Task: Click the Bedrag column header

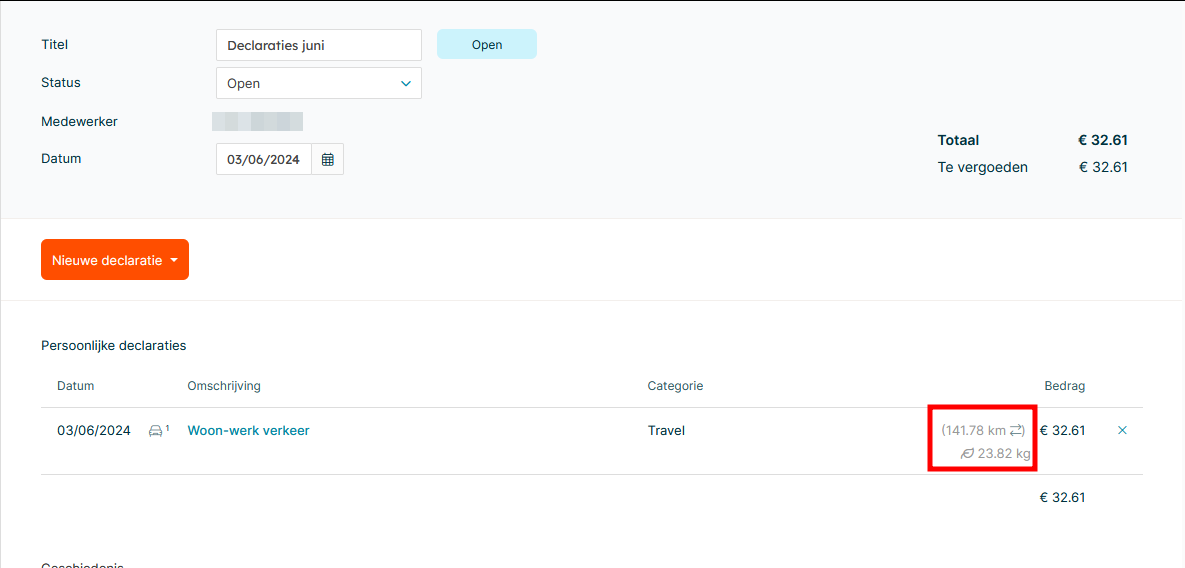Action: tap(1064, 386)
